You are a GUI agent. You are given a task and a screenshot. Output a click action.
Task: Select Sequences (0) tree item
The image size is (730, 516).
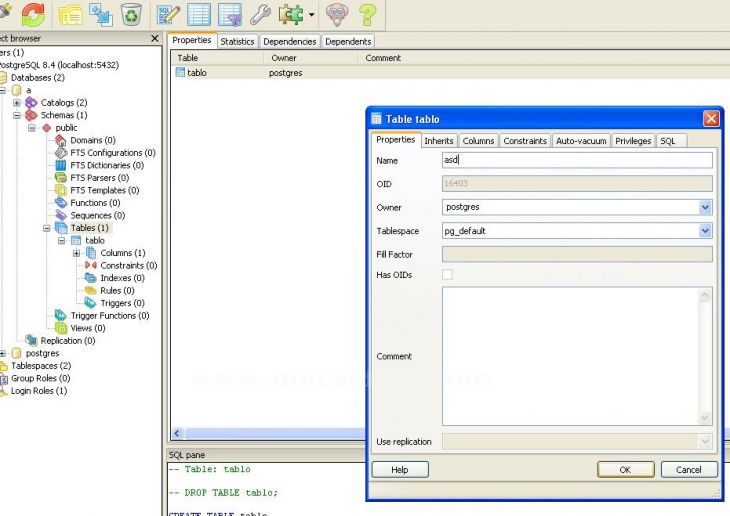coord(98,216)
